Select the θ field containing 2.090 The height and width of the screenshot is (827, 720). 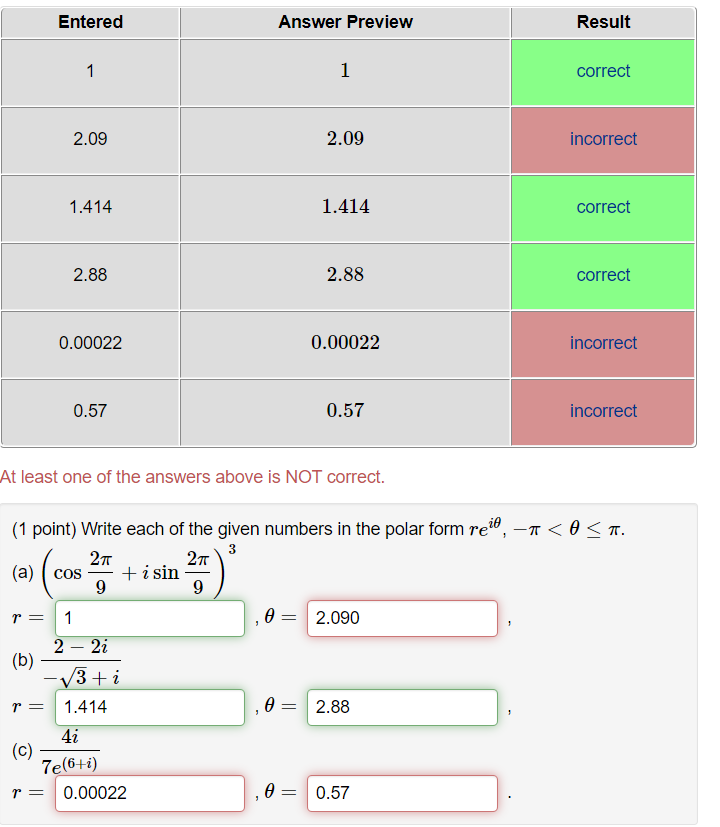pyautogui.click(x=401, y=618)
